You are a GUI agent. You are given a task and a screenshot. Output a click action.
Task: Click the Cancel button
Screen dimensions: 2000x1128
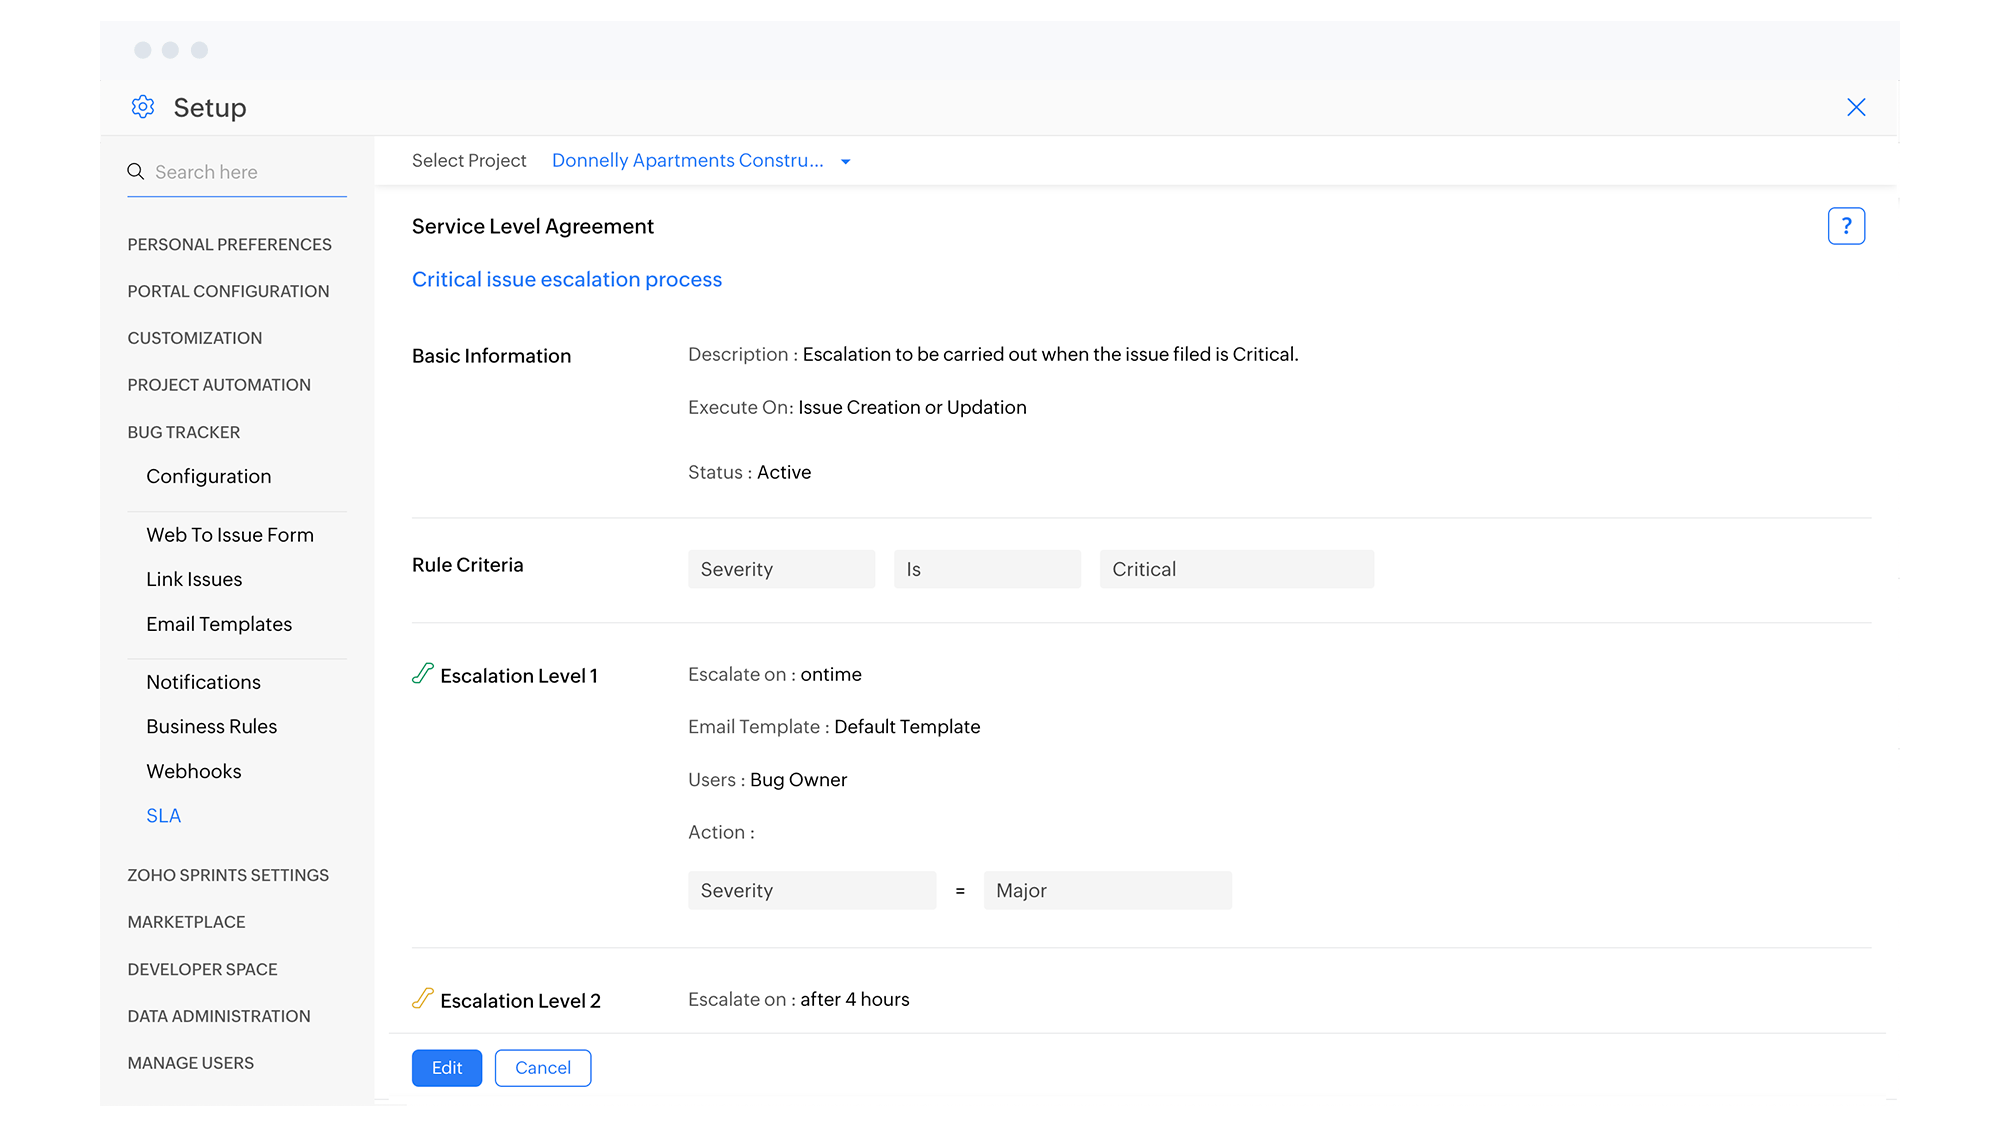coord(542,1068)
